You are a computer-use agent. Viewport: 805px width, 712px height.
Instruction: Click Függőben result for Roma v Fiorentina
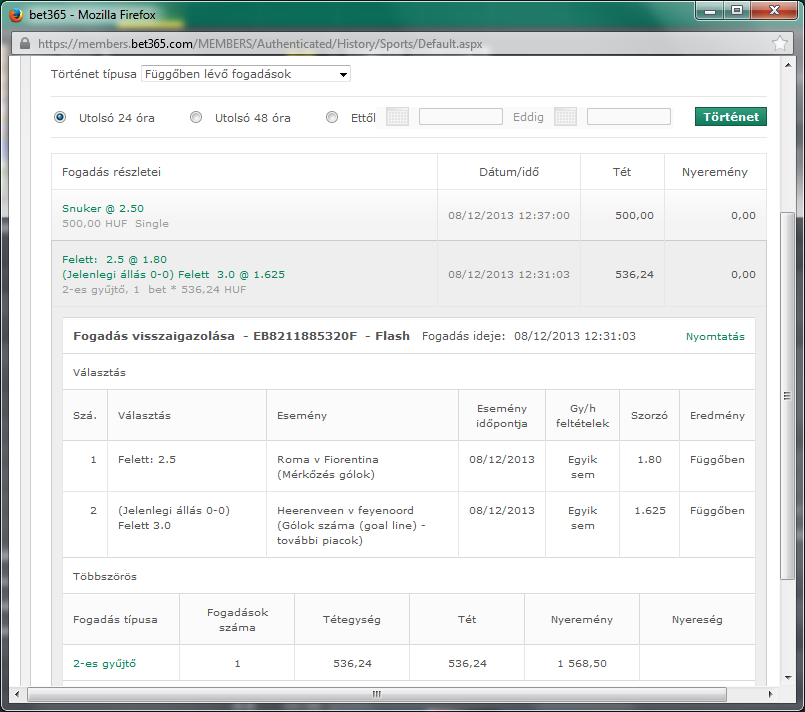coord(717,459)
